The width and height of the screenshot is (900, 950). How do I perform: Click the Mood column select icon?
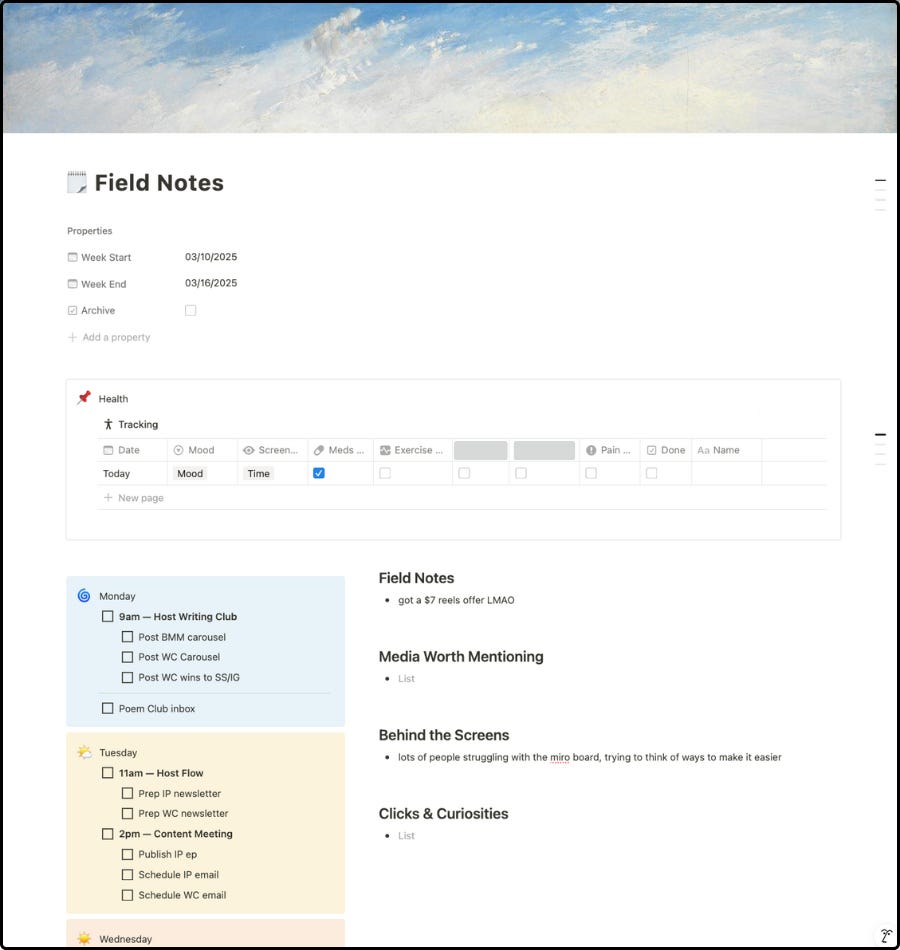pos(178,450)
